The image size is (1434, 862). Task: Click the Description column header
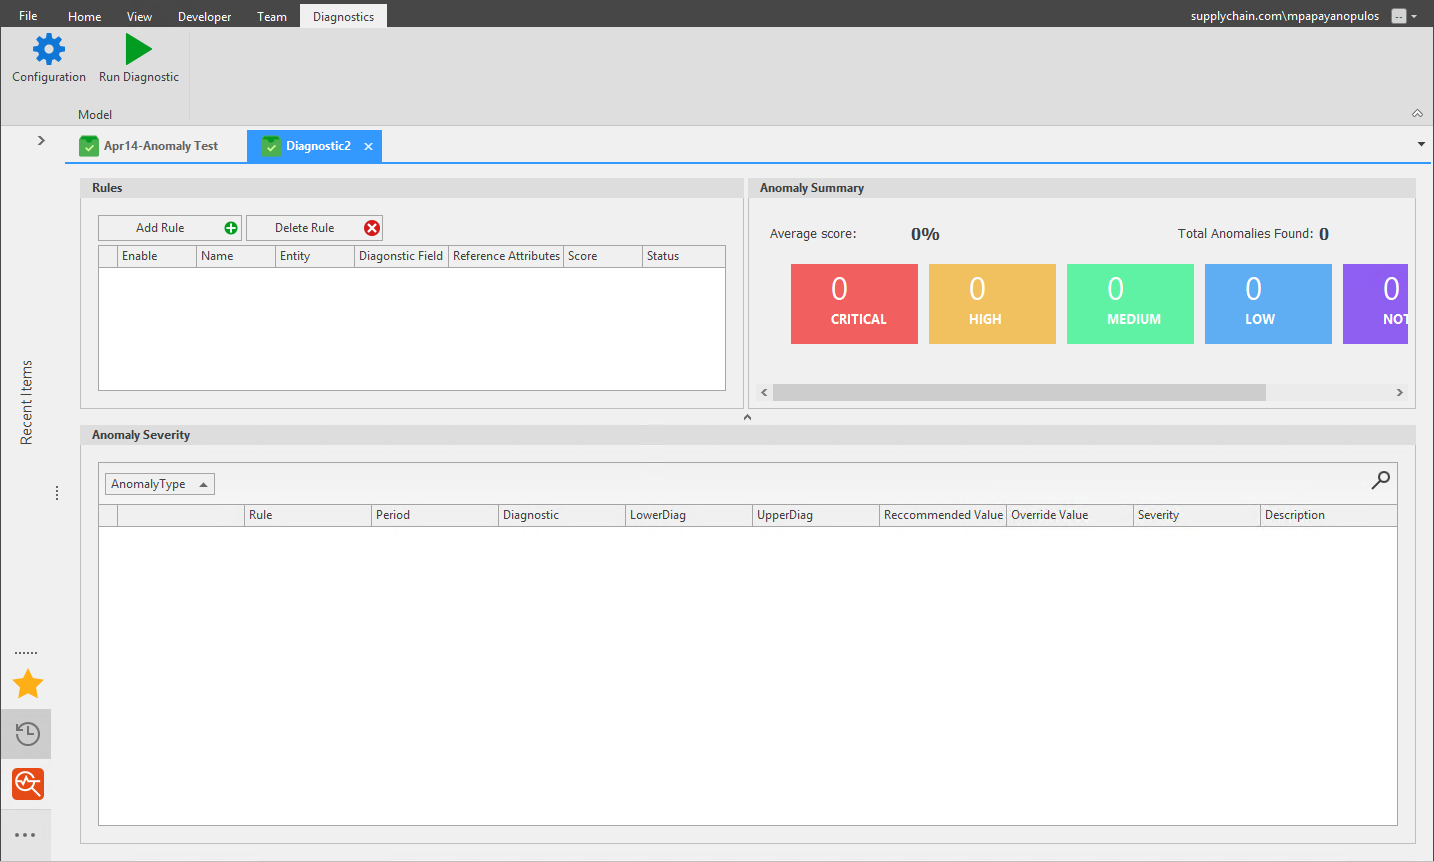1329,515
